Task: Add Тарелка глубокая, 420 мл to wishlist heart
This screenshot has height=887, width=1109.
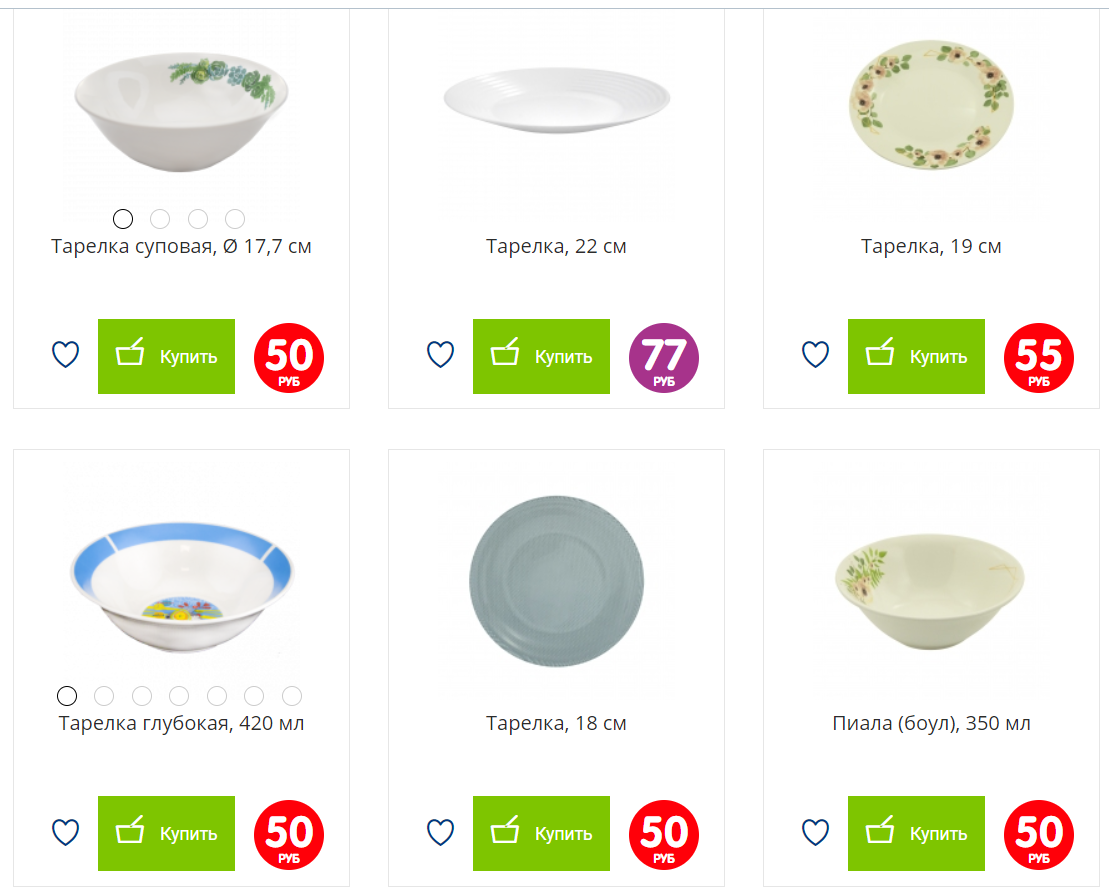Action: pyautogui.click(x=66, y=832)
